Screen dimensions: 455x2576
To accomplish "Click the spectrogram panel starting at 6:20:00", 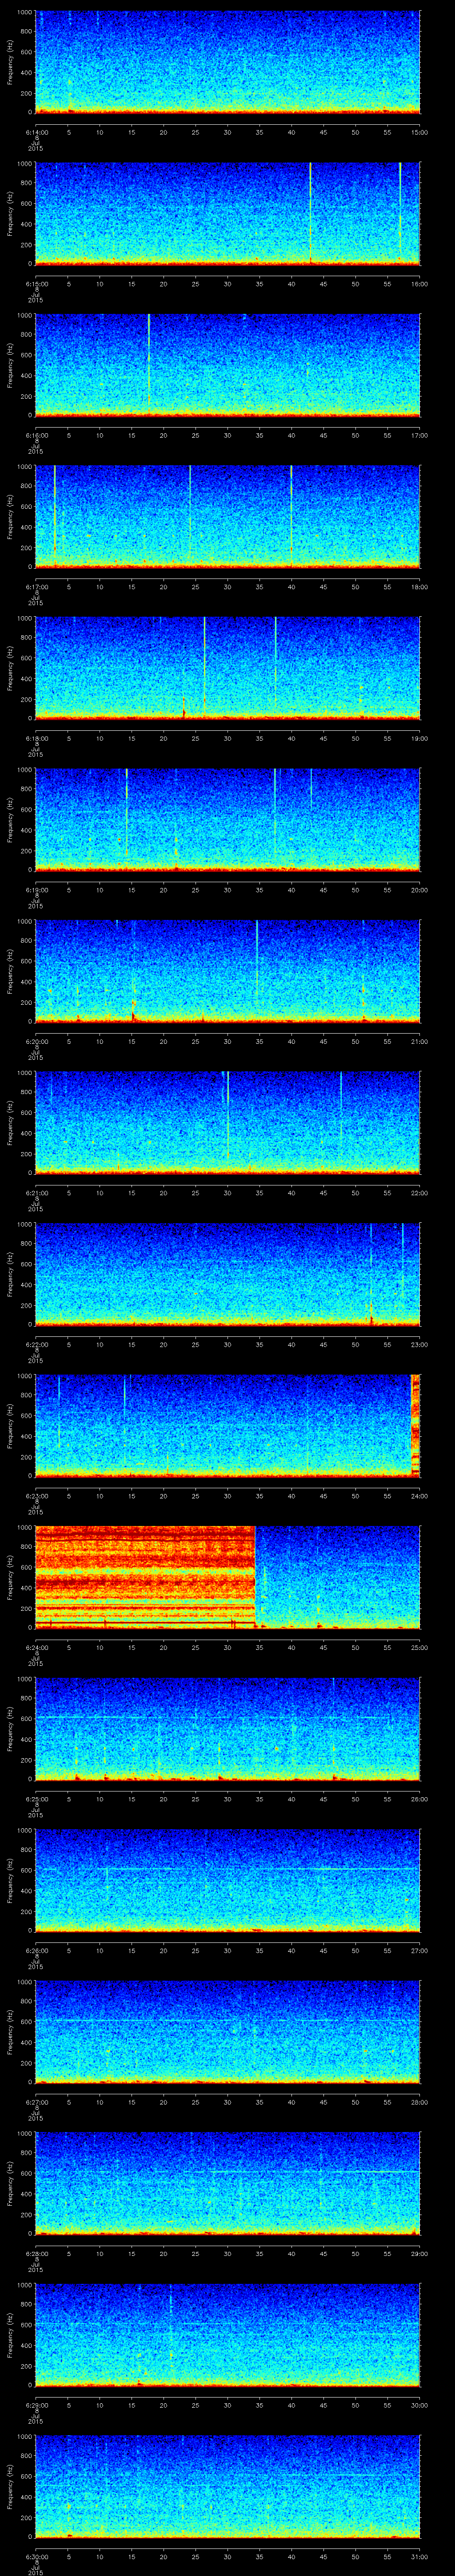I will (227, 971).
